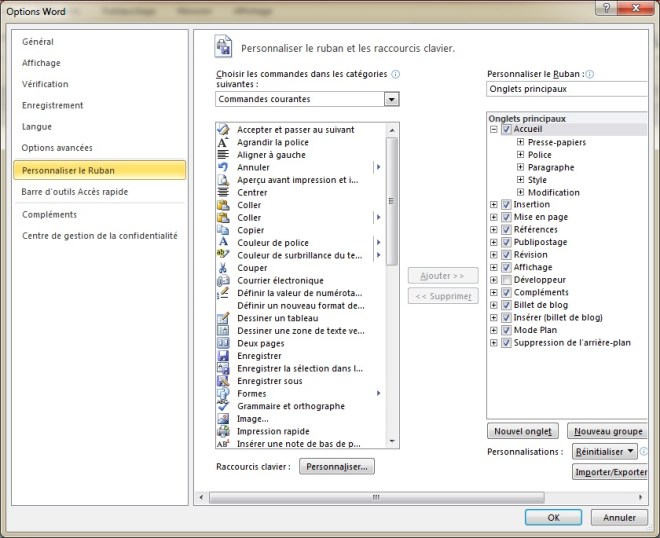Expand the Modification group
Image resolution: width=660 pixels, height=538 pixels.
(520, 192)
